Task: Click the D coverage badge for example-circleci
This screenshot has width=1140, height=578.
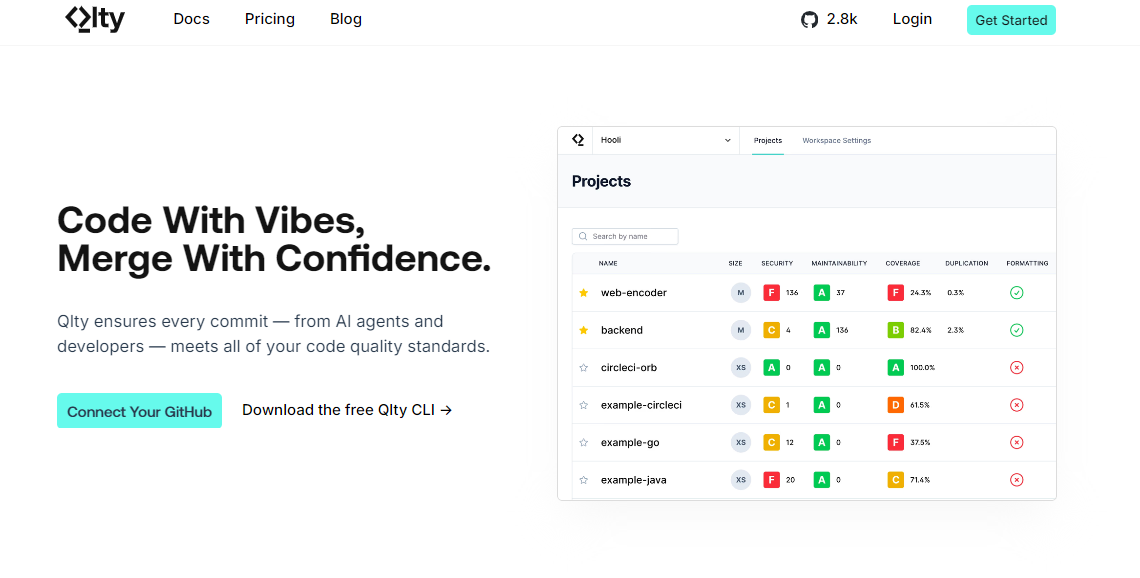Action: click(x=895, y=405)
